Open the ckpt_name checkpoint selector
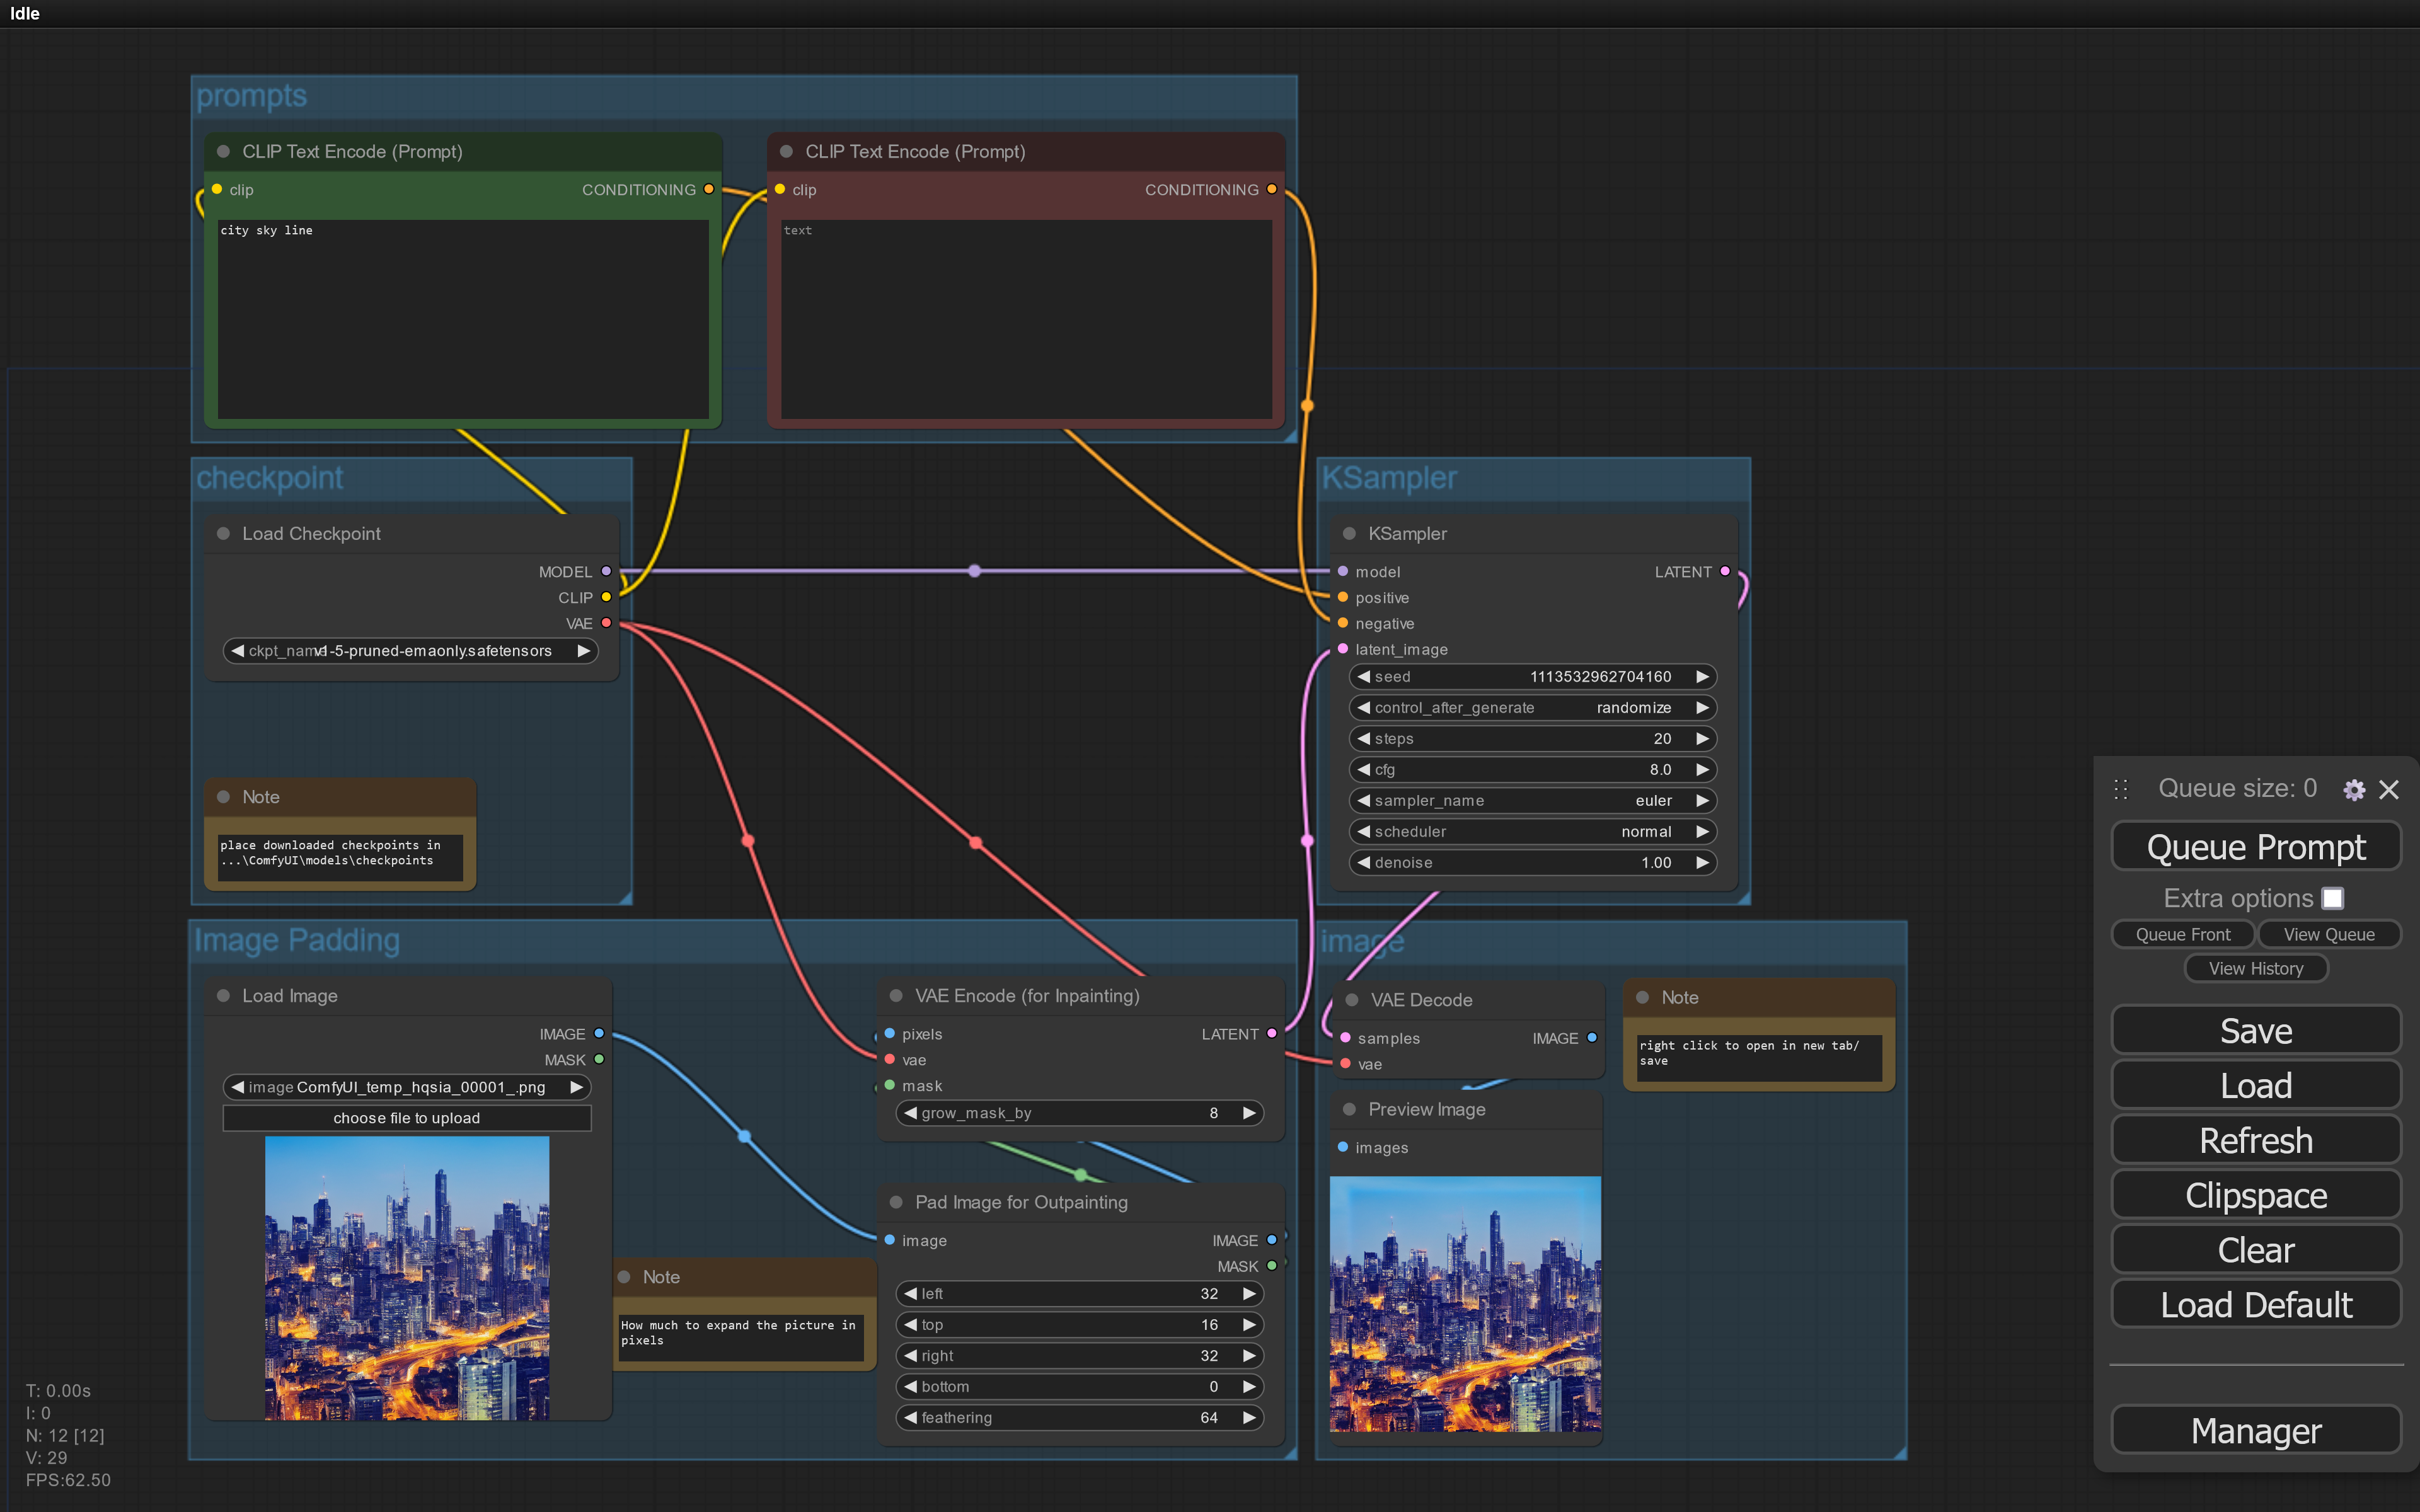Screen dimensions: 2420x1512 (408, 651)
